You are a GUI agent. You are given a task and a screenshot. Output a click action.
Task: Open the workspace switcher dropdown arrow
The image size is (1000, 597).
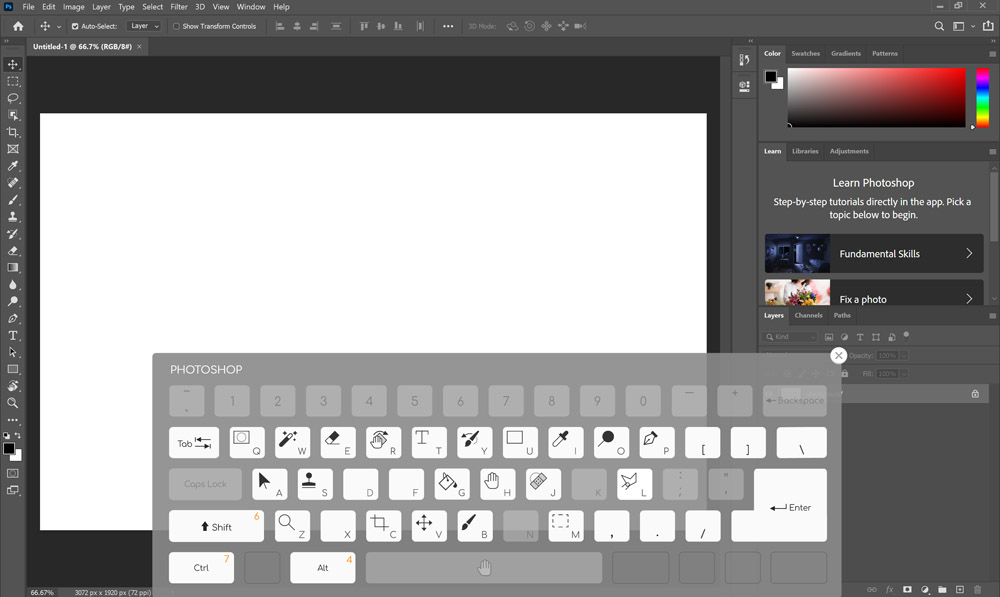coord(973,26)
